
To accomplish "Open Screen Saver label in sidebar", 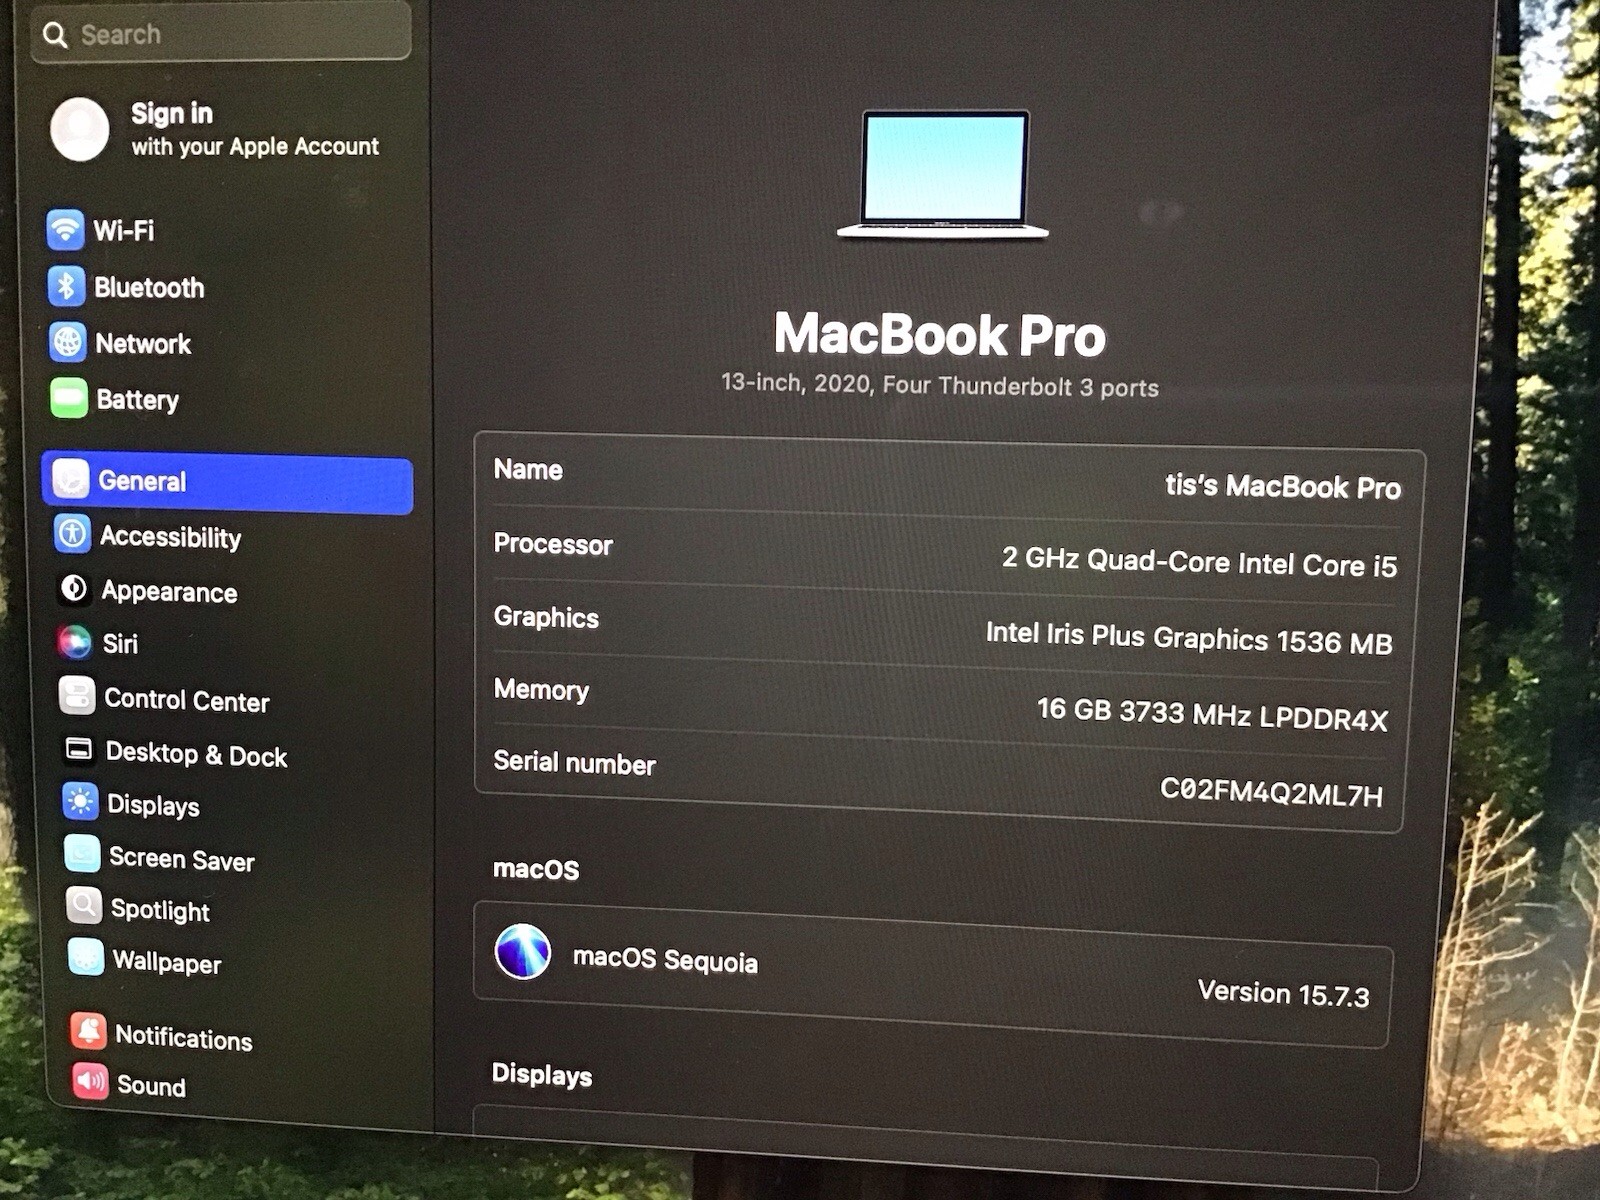I will tap(182, 859).
